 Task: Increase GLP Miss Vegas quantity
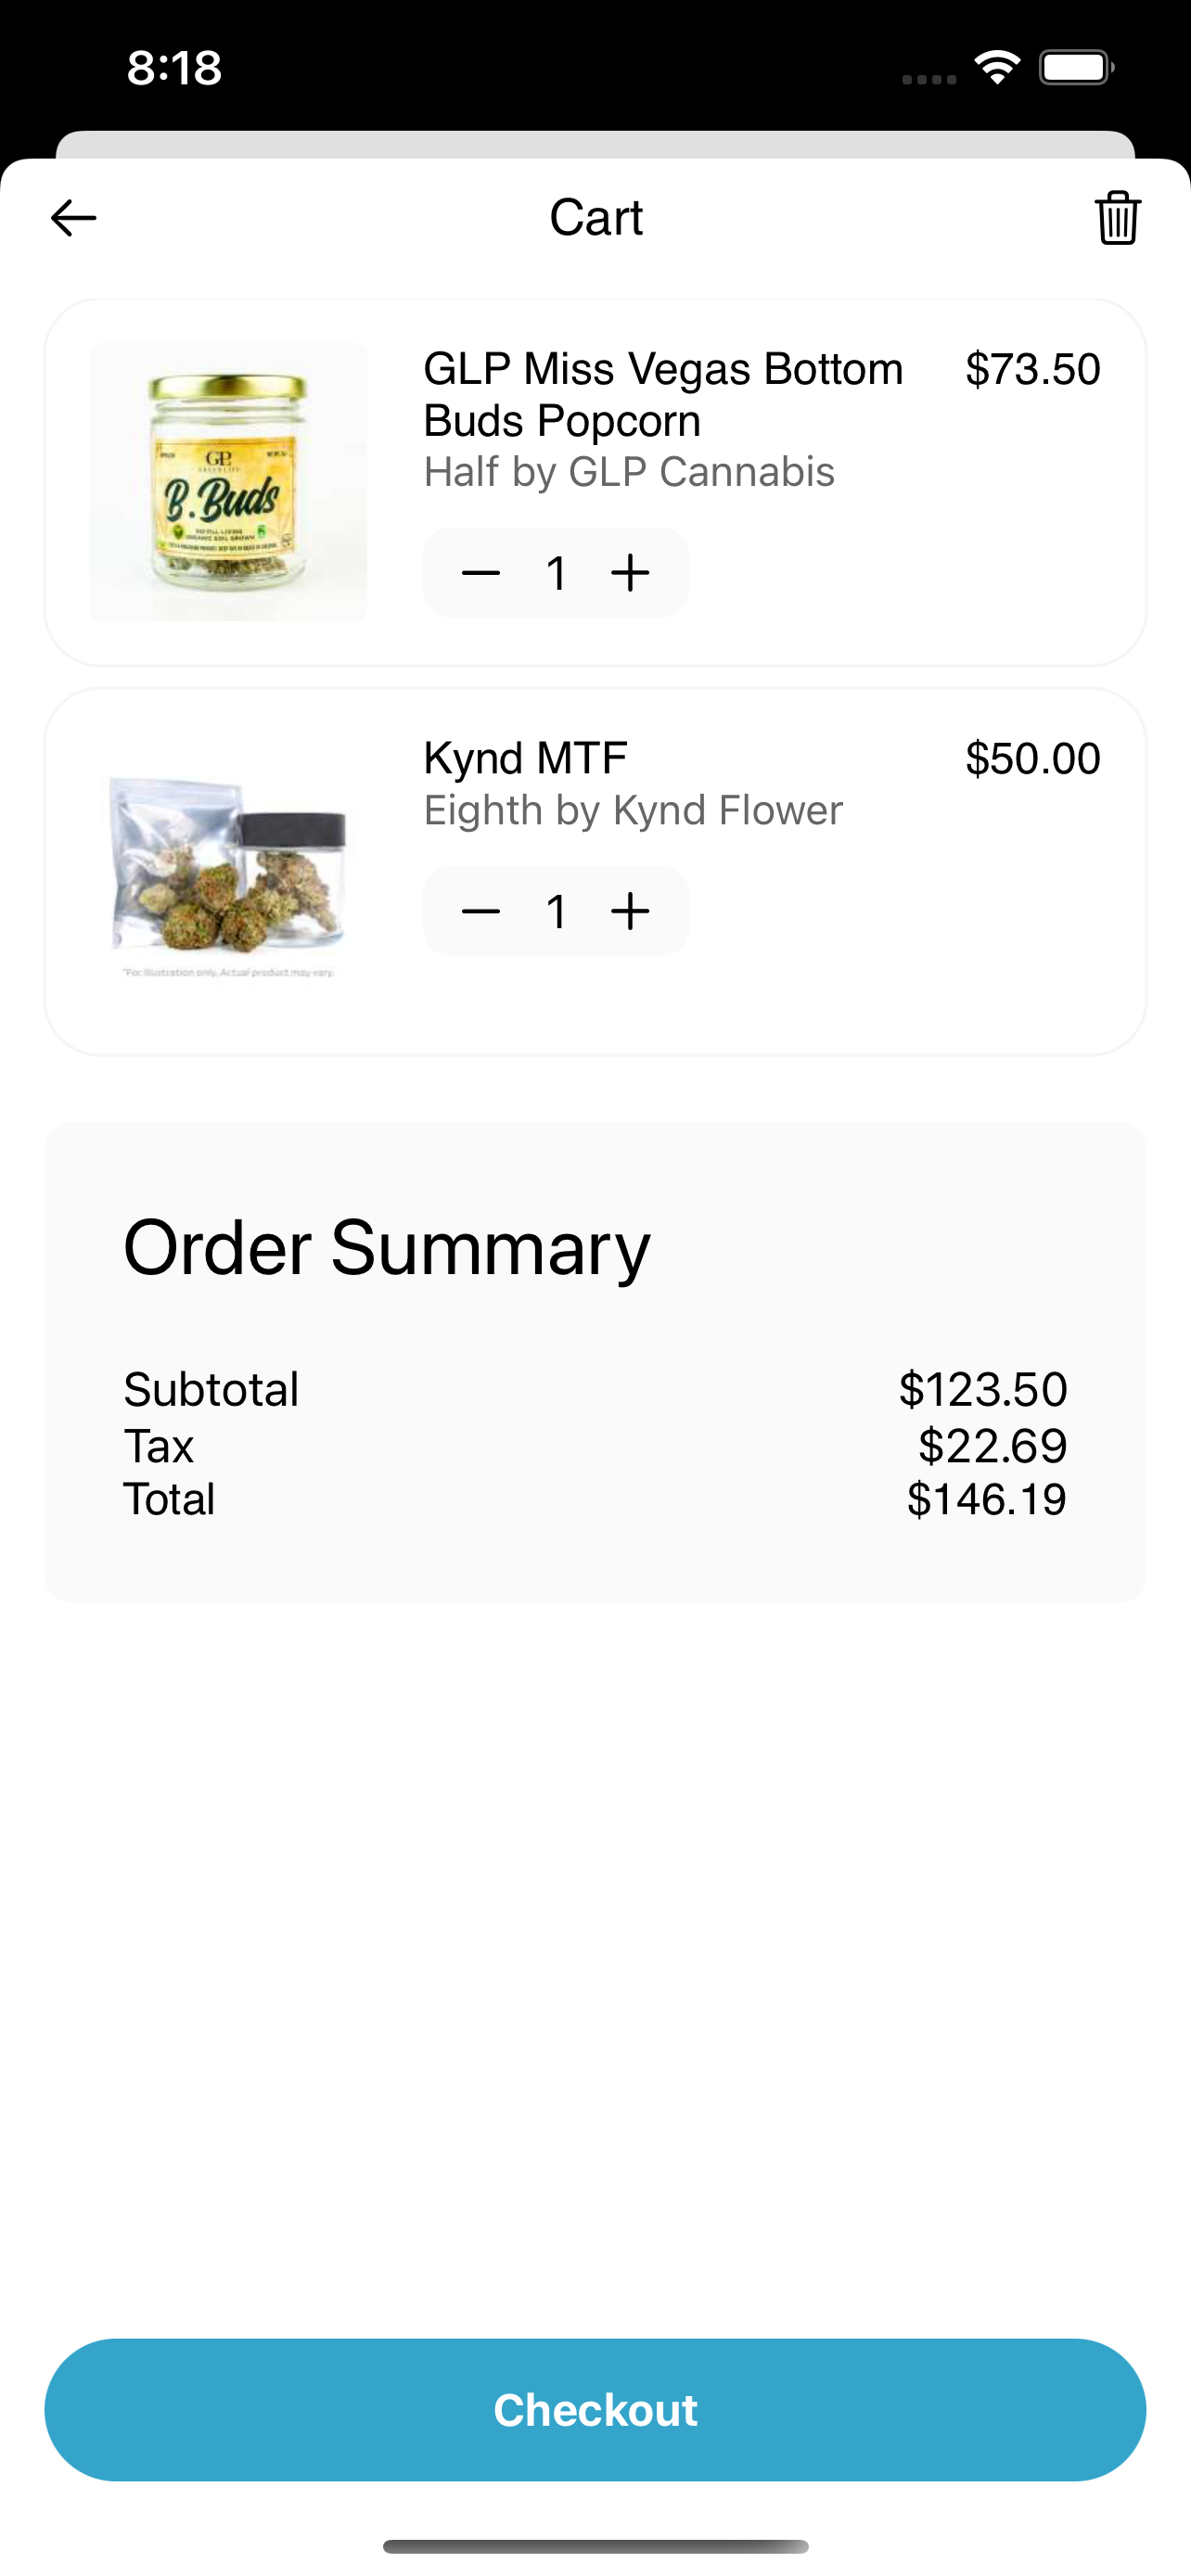[x=630, y=573]
